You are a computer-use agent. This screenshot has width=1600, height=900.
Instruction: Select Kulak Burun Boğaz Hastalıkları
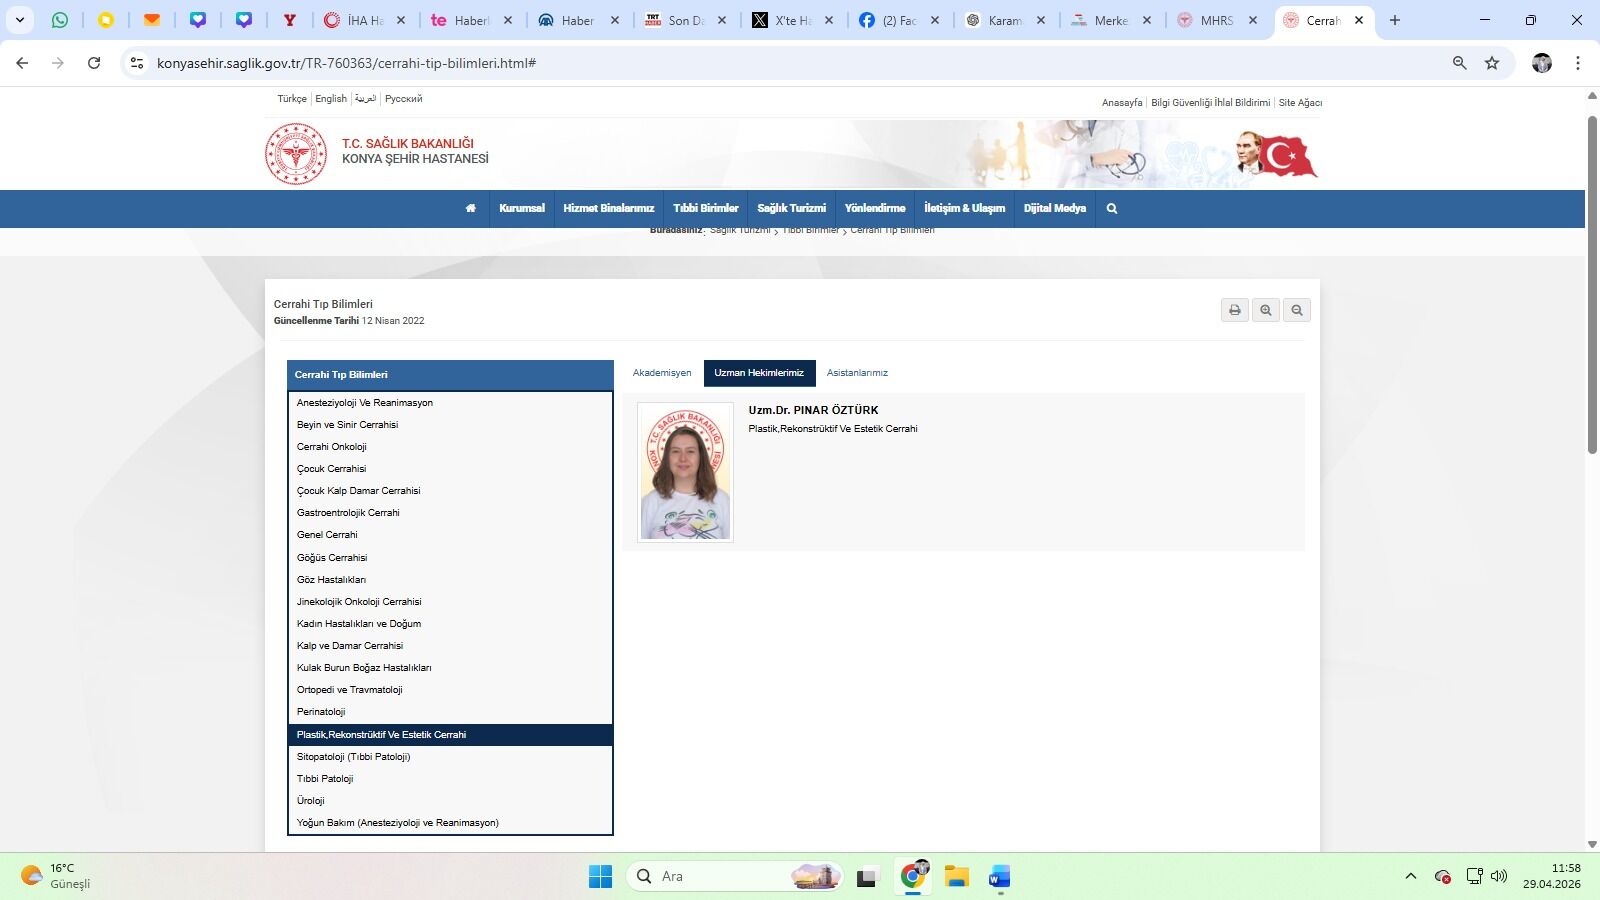450,668
